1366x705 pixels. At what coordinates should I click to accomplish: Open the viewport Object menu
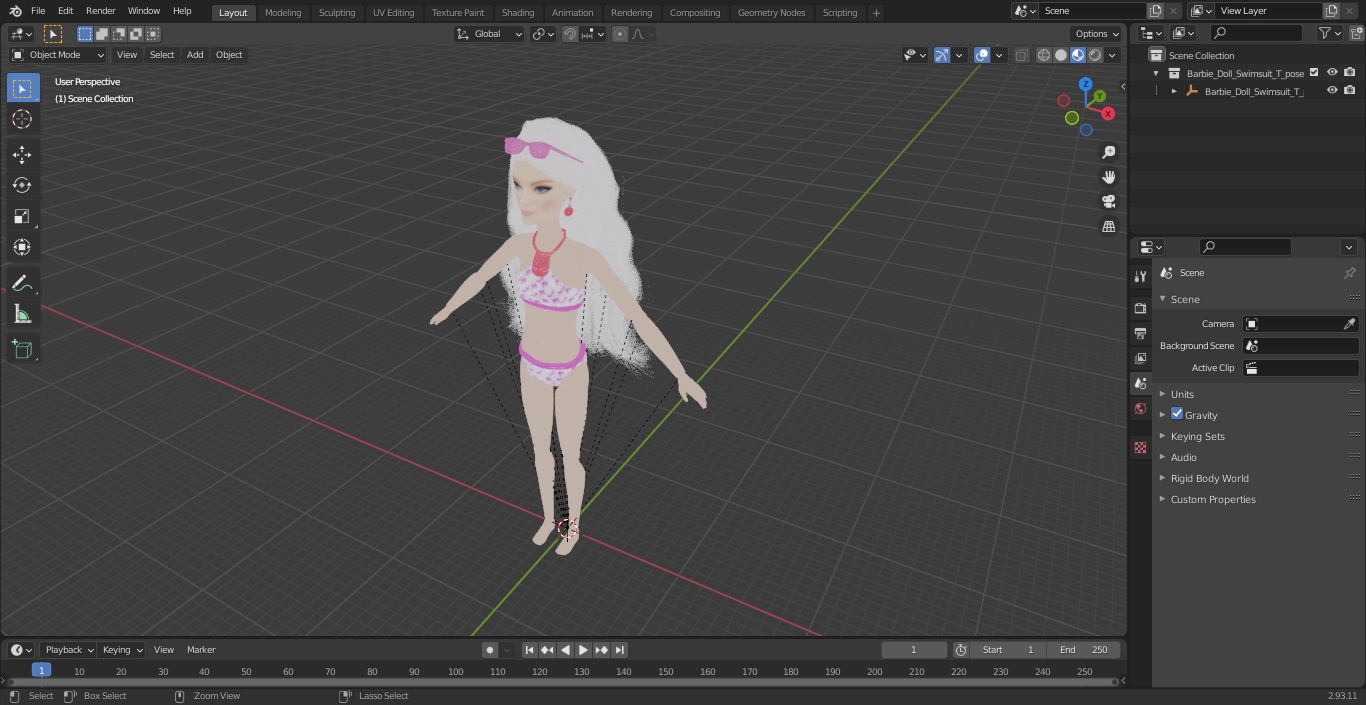(x=229, y=55)
